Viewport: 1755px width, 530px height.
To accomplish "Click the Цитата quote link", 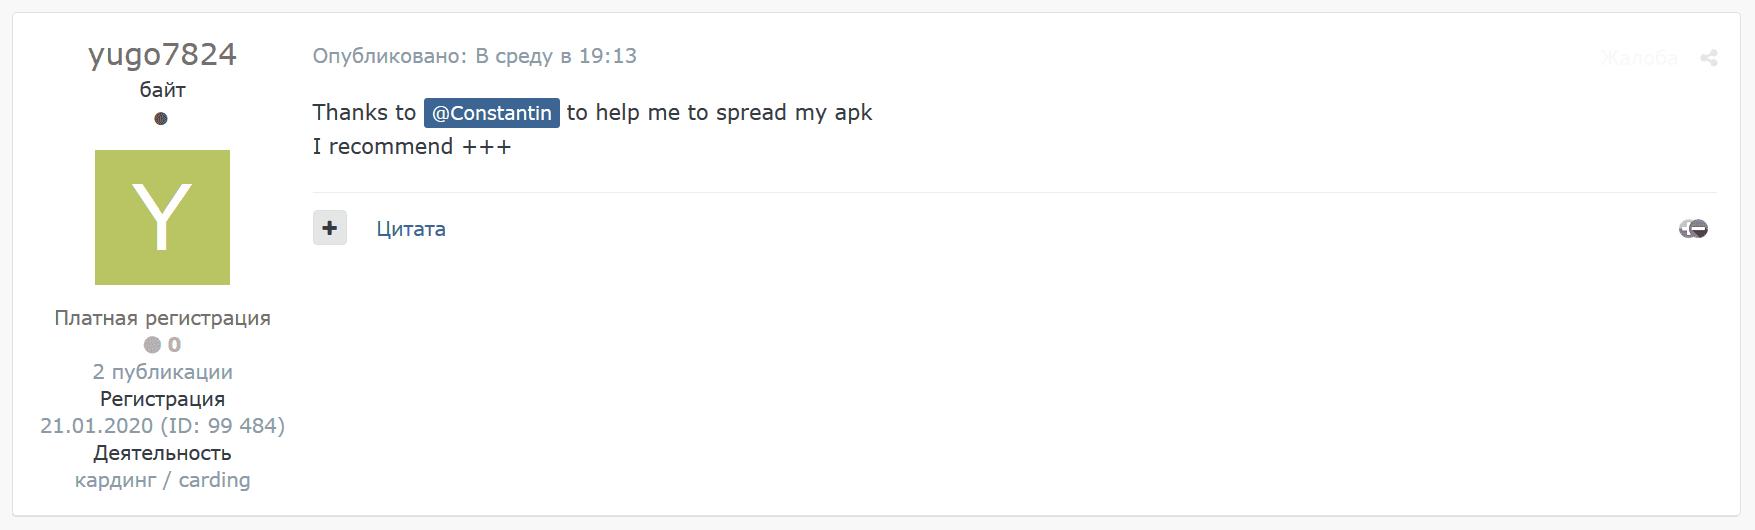I will pyautogui.click(x=411, y=229).
